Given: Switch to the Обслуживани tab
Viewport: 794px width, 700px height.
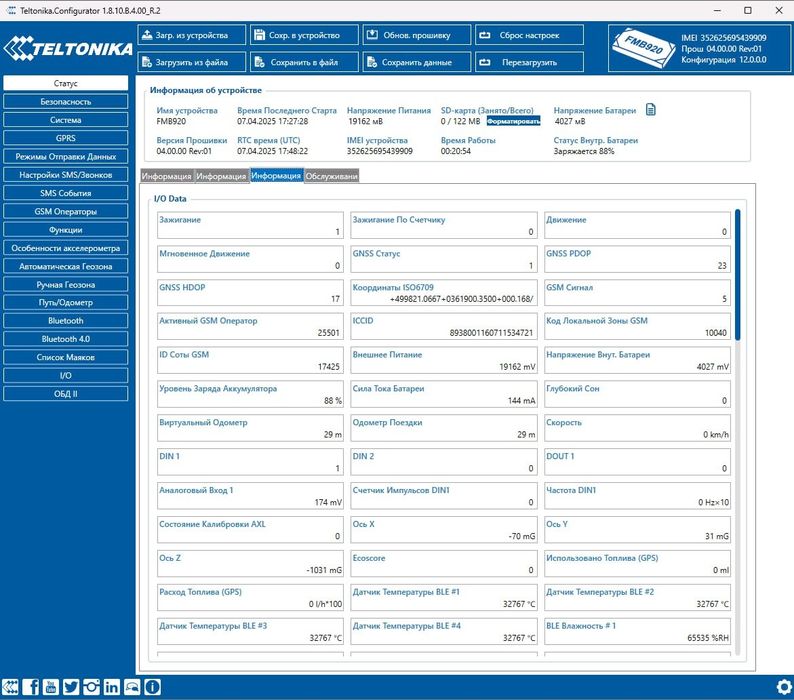Looking at the screenshot, I should [x=332, y=176].
